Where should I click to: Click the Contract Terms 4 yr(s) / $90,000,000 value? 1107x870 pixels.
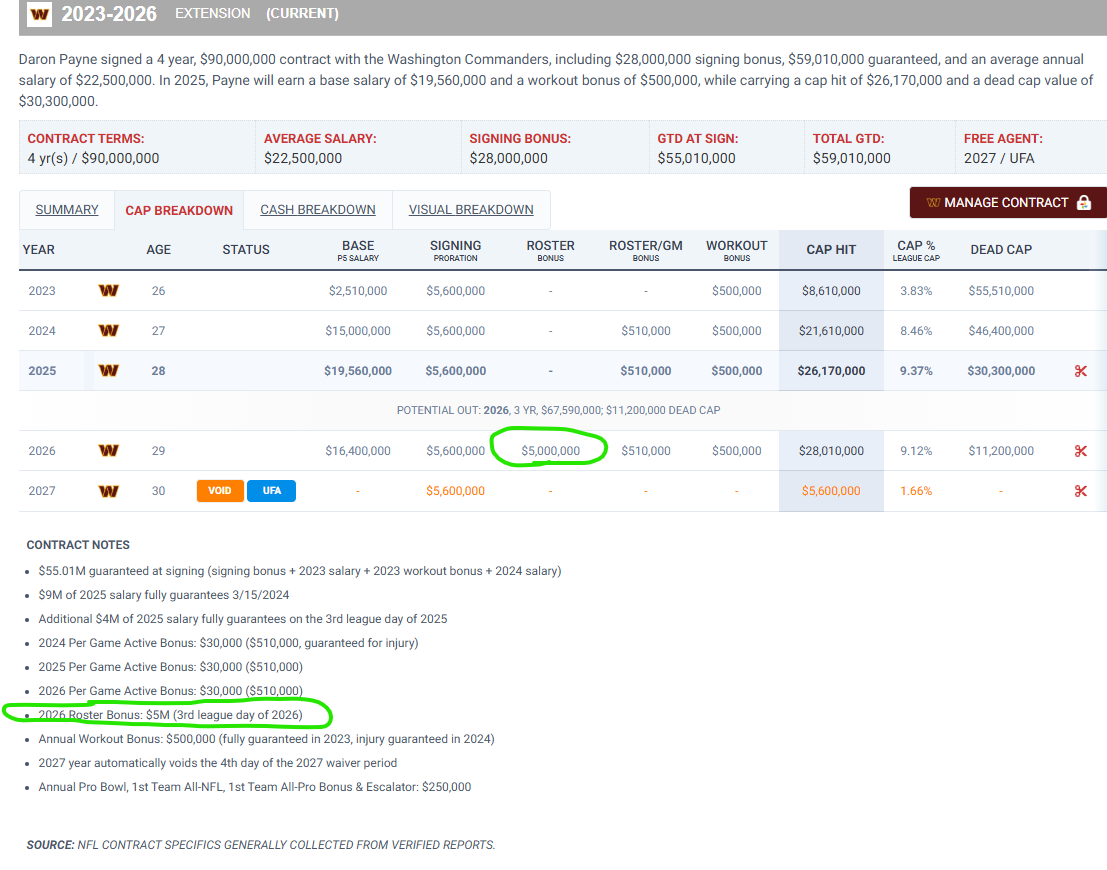coord(93,158)
